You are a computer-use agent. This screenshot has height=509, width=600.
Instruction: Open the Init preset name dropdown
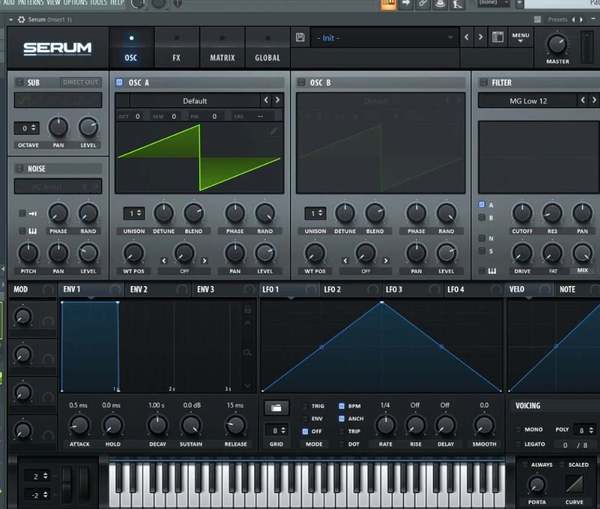coord(380,37)
